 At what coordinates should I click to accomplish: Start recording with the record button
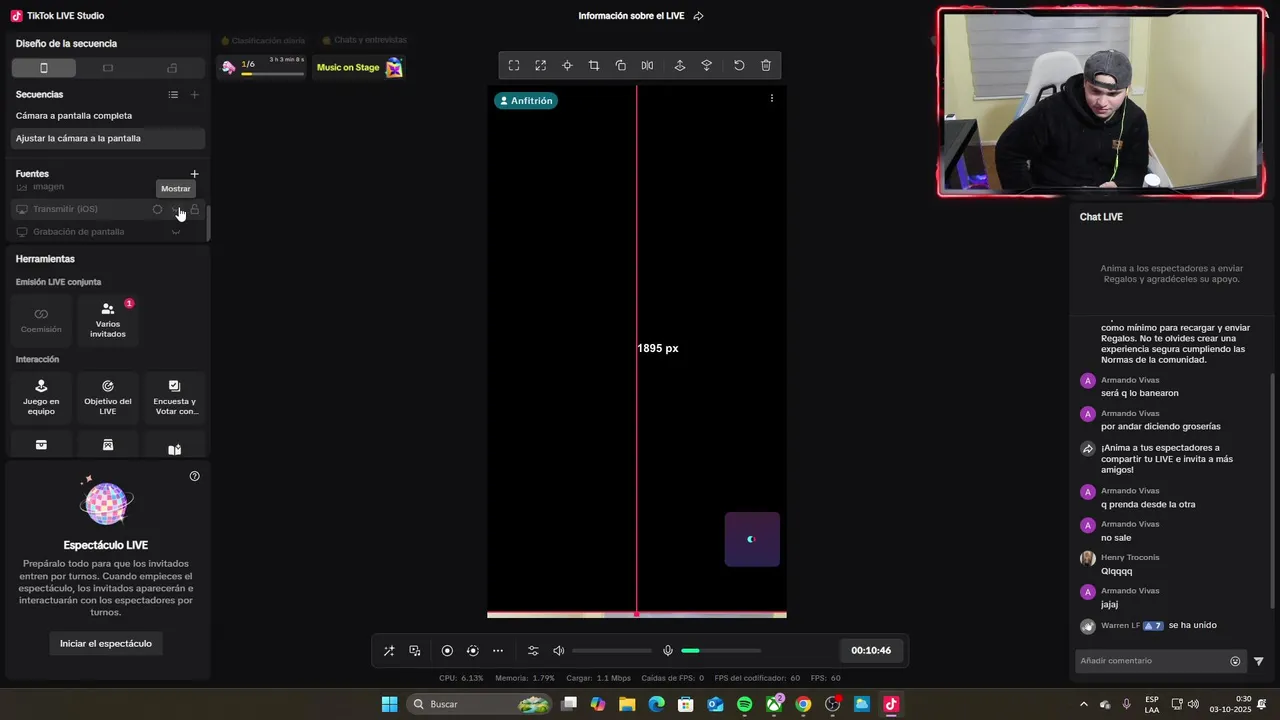[447, 651]
